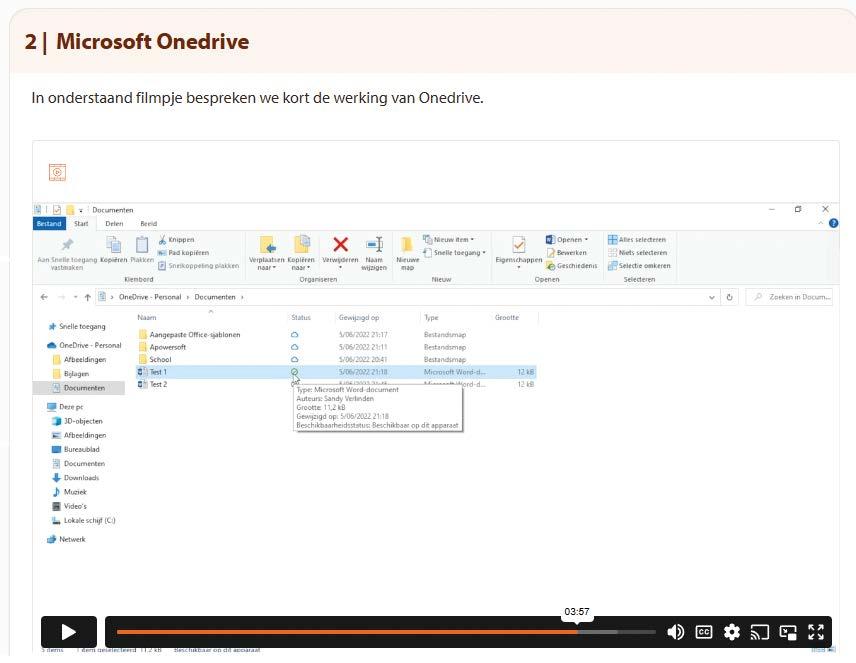Sort by the Gewijzigd op column header
The height and width of the screenshot is (663, 856).
click(x=359, y=317)
